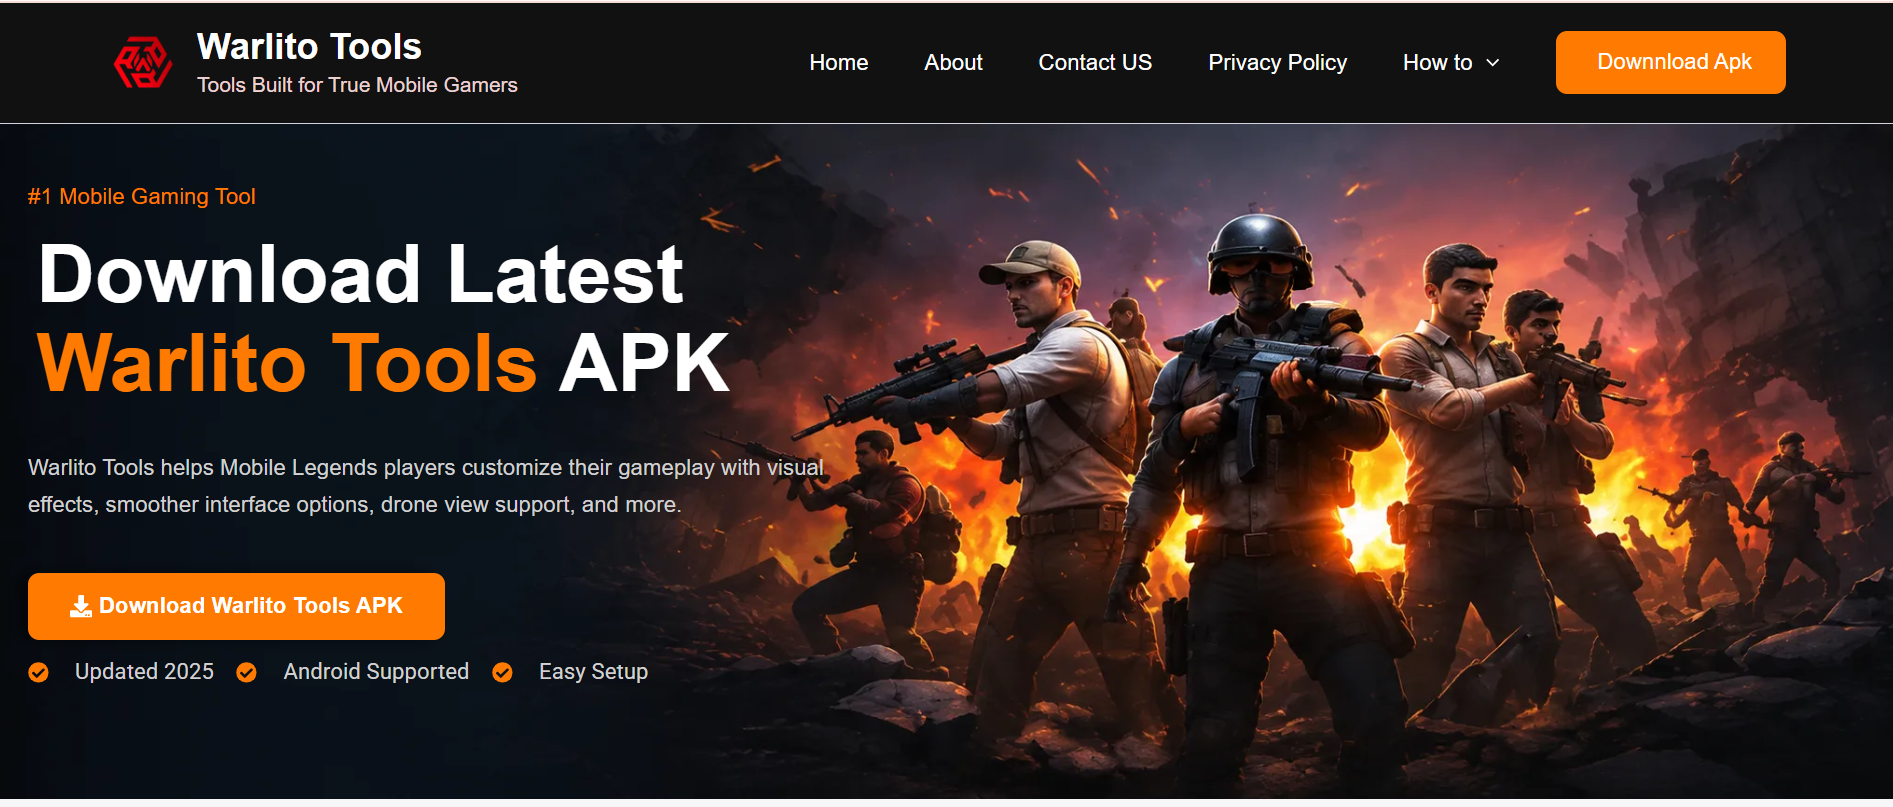
Task: Click the Updated 2025 text
Action: pos(144,672)
